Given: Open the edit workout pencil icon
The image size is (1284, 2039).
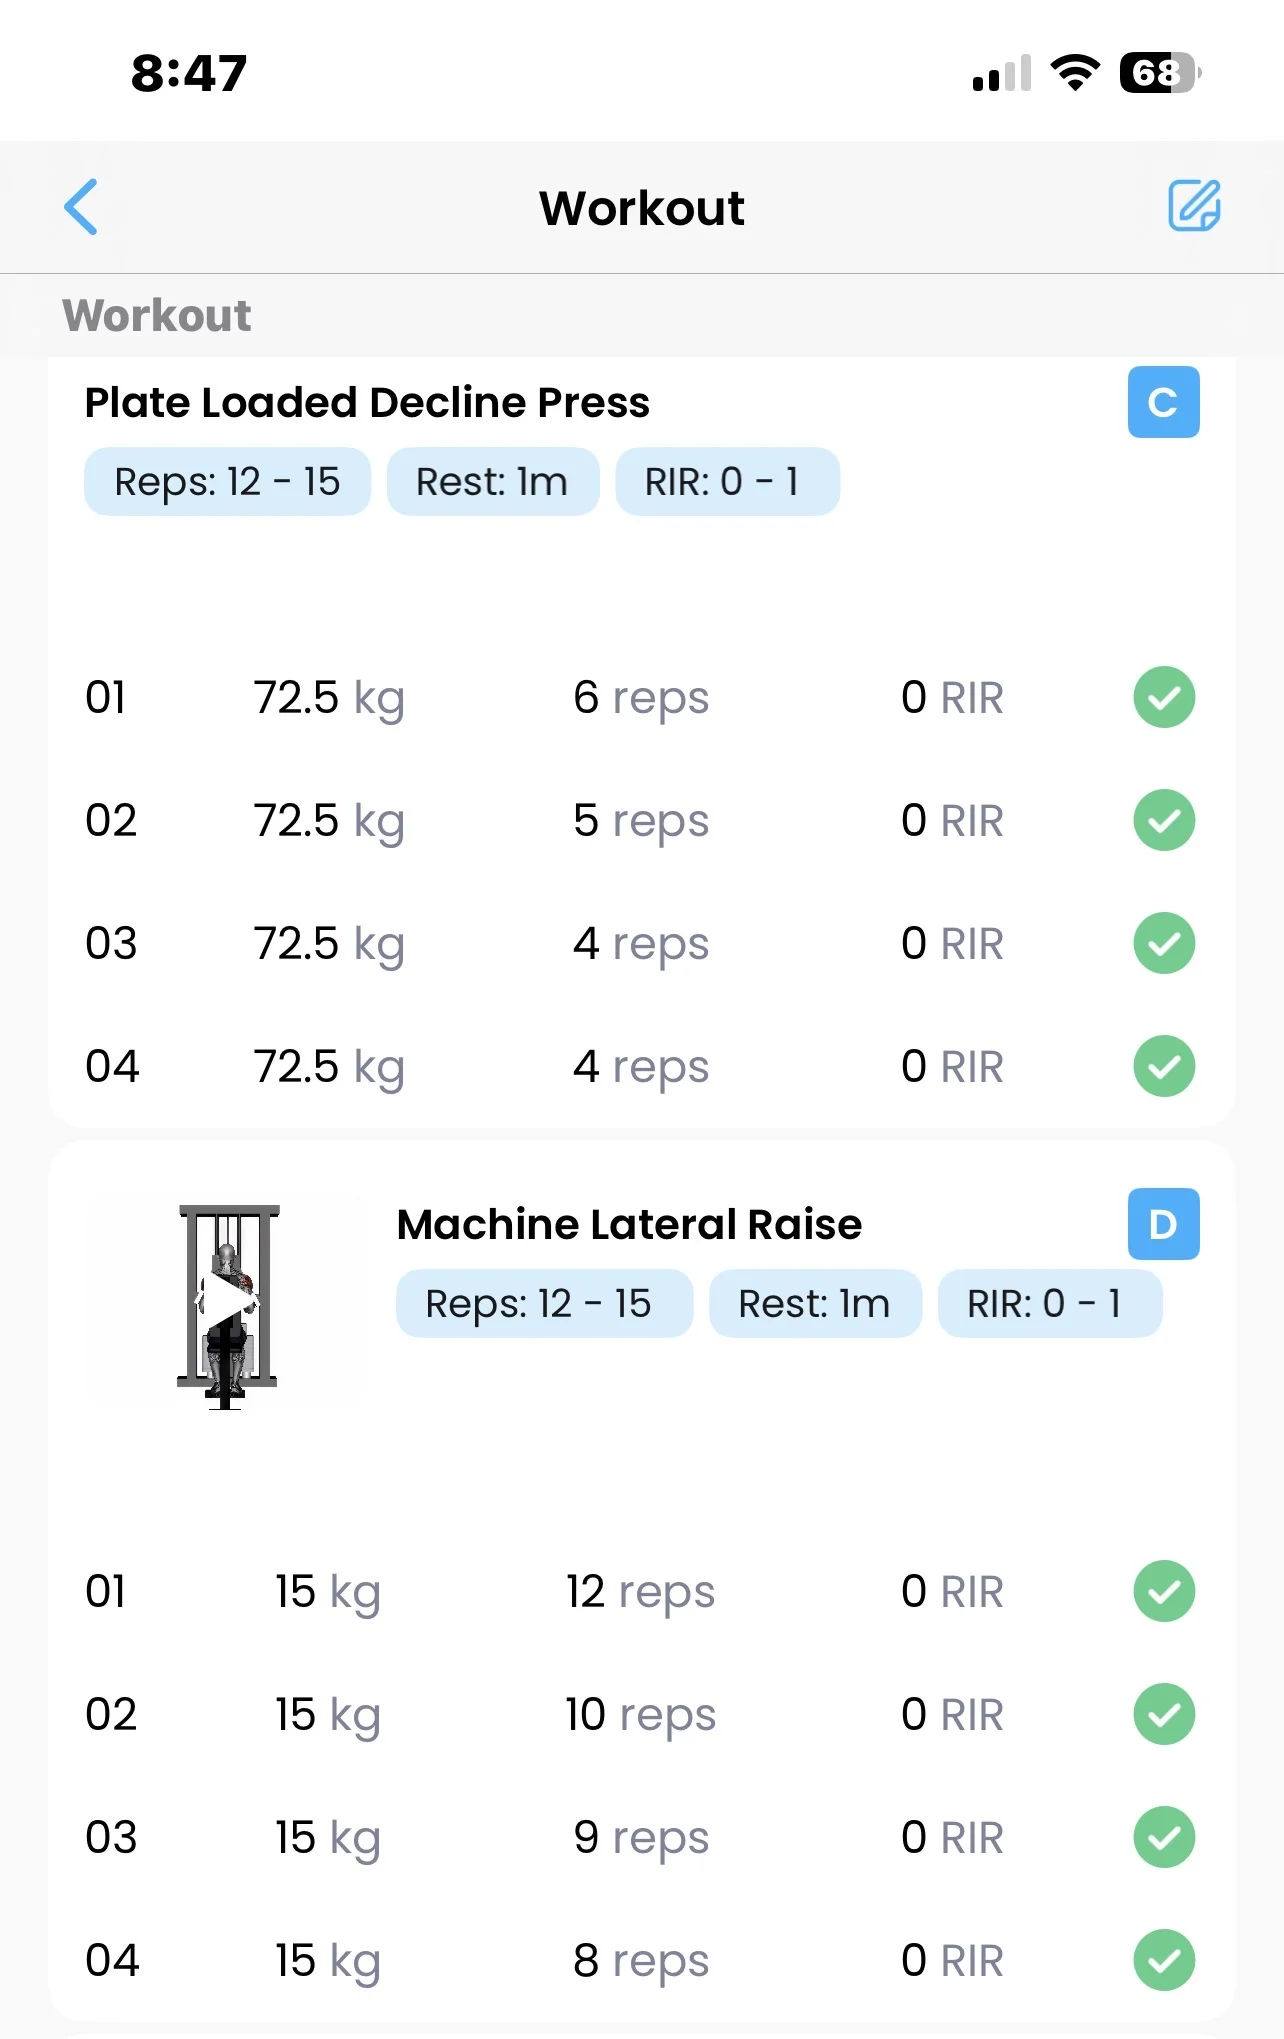Looking at the screenshot, I should click(x=1194, y=206).
